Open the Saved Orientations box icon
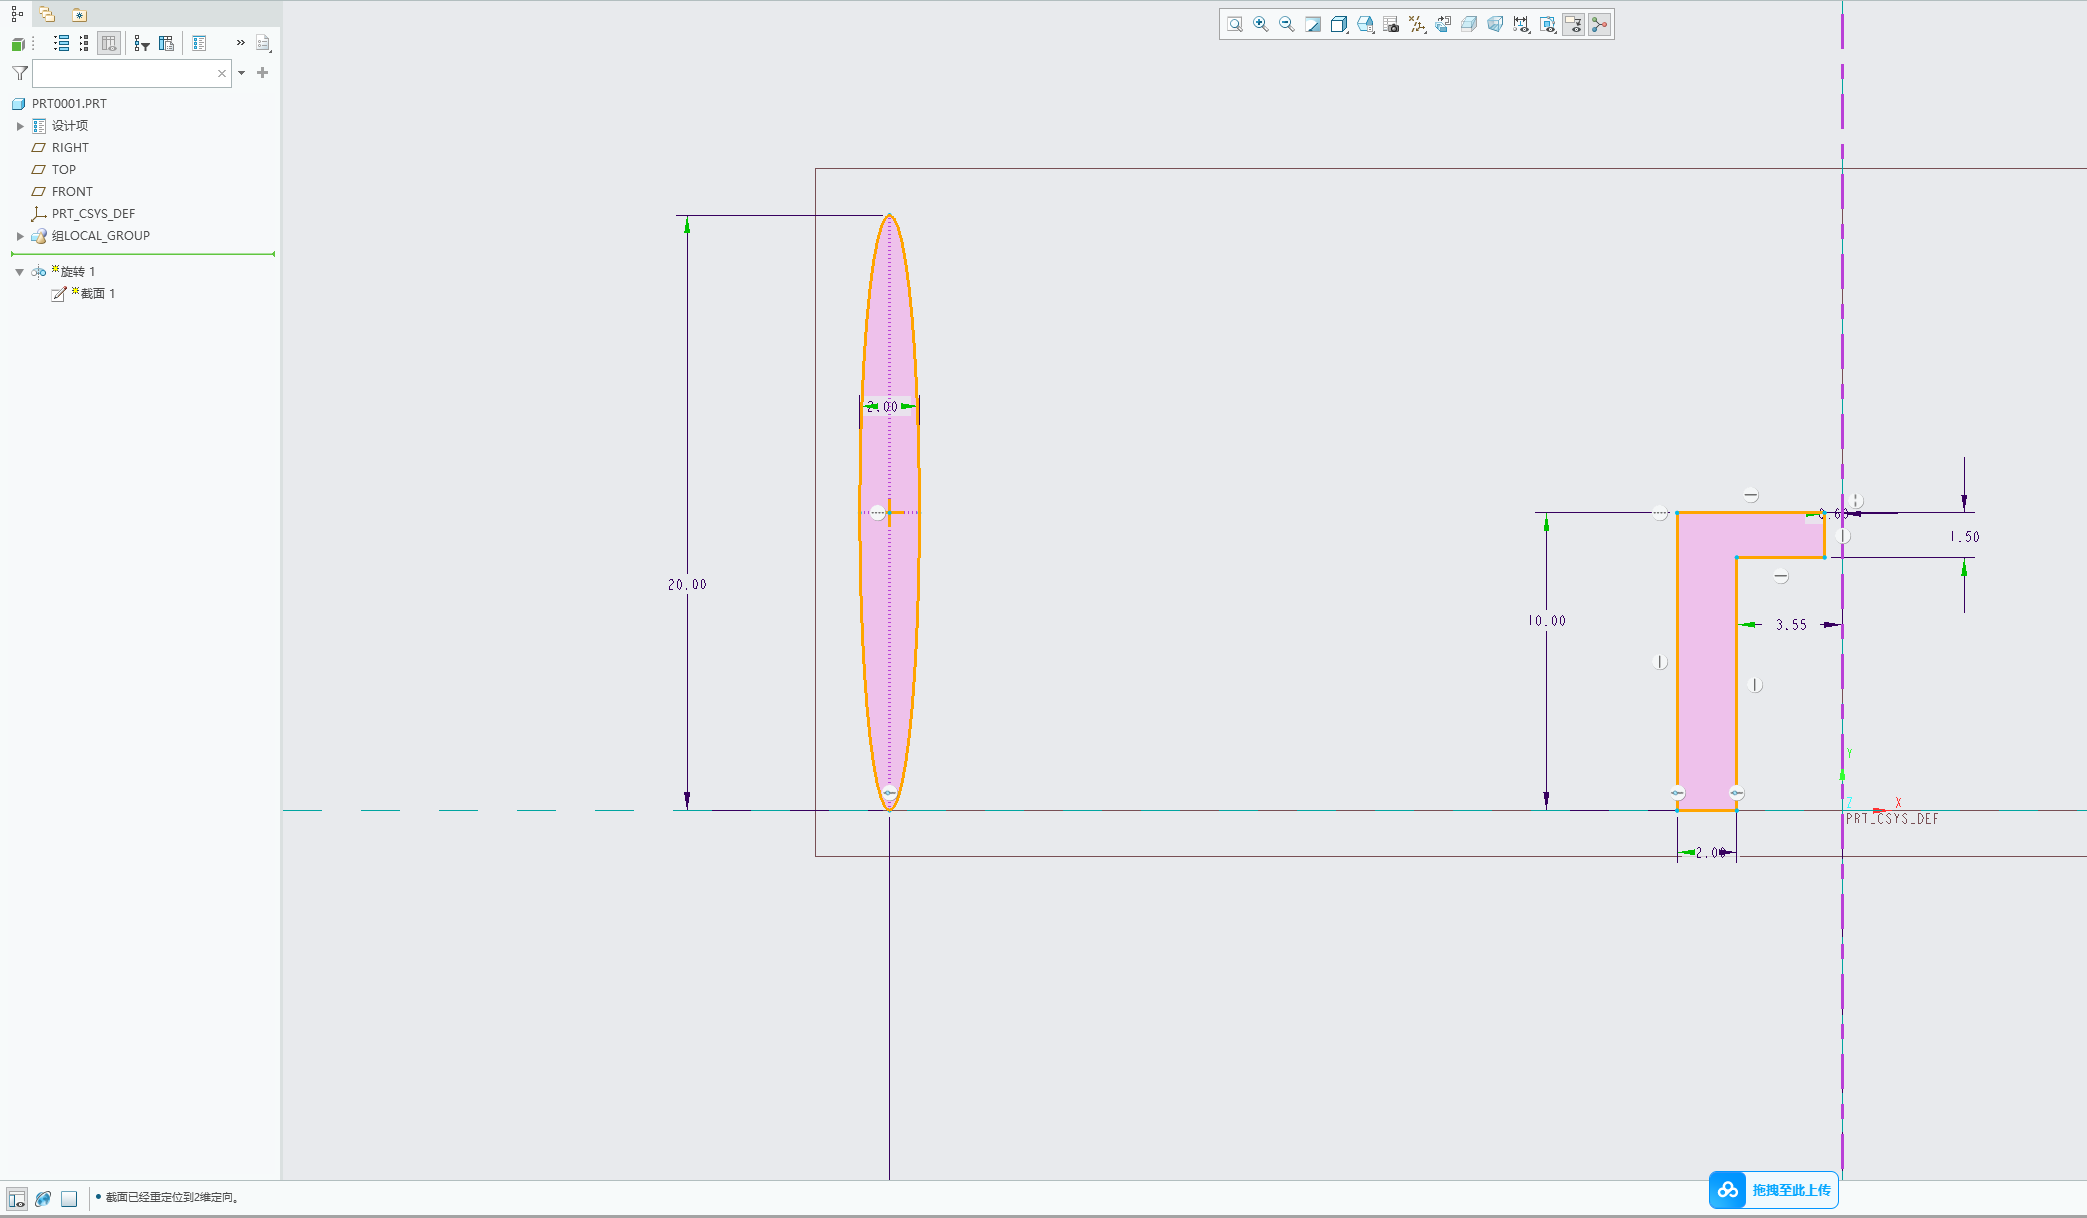Image resolution: width=2087 pixels, height=1218 pixels. pos(1339,24)
